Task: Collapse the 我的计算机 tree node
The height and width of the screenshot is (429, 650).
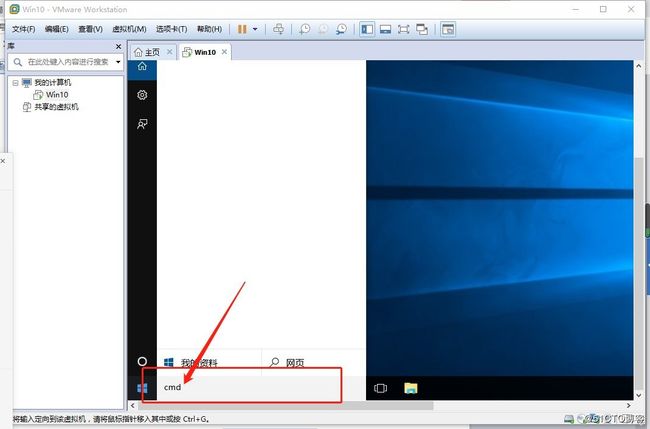Action: click(x=15, y=83)
